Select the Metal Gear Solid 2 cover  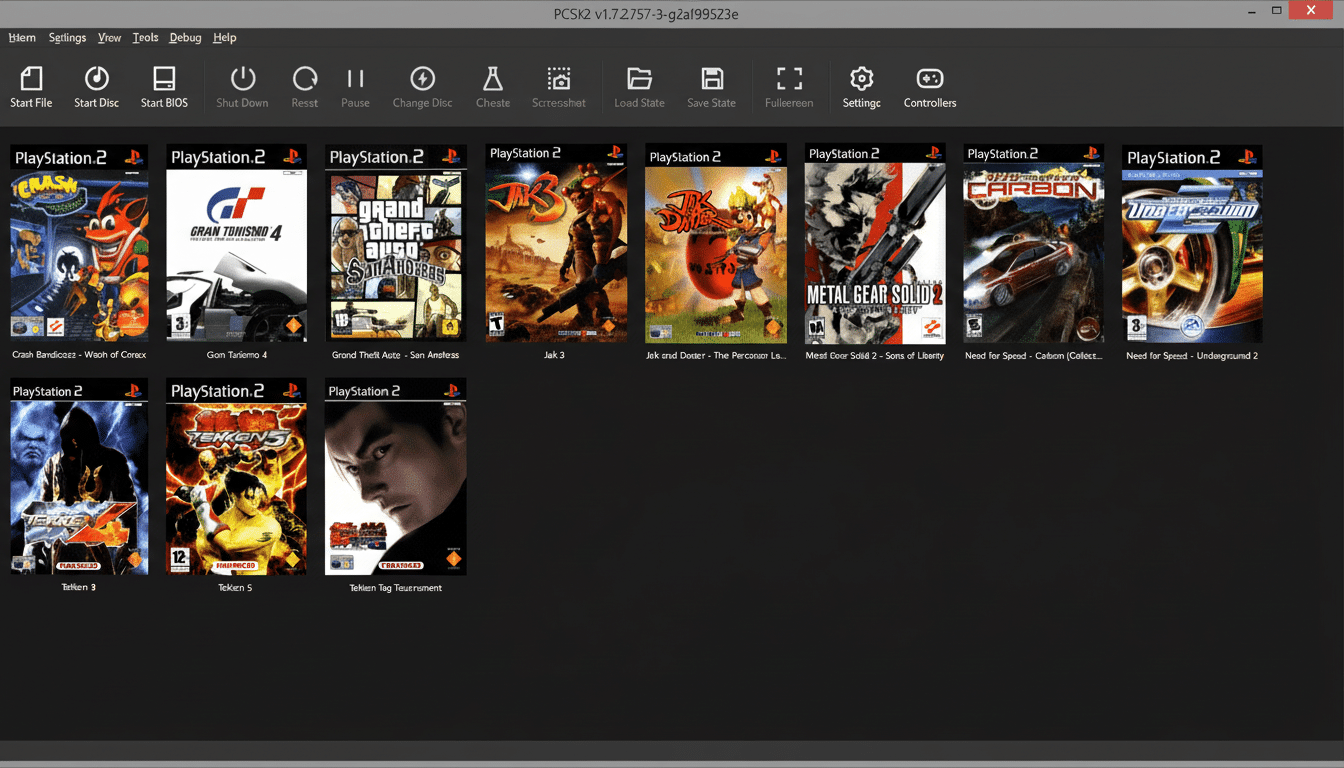[x=874, y=243]
